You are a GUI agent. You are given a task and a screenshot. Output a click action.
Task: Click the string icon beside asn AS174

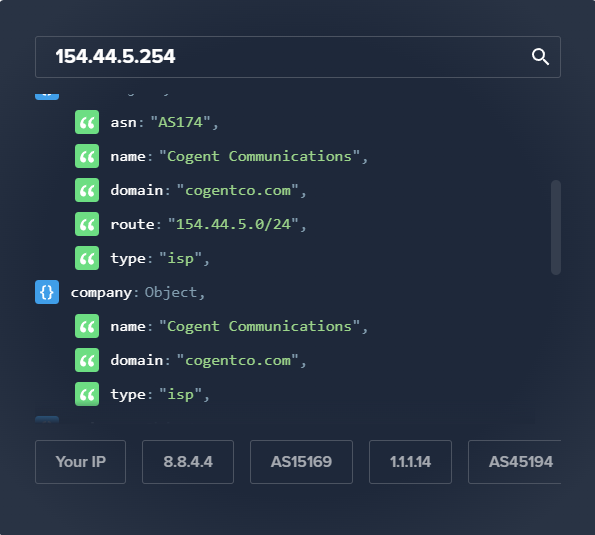click(x=87, y=122)
